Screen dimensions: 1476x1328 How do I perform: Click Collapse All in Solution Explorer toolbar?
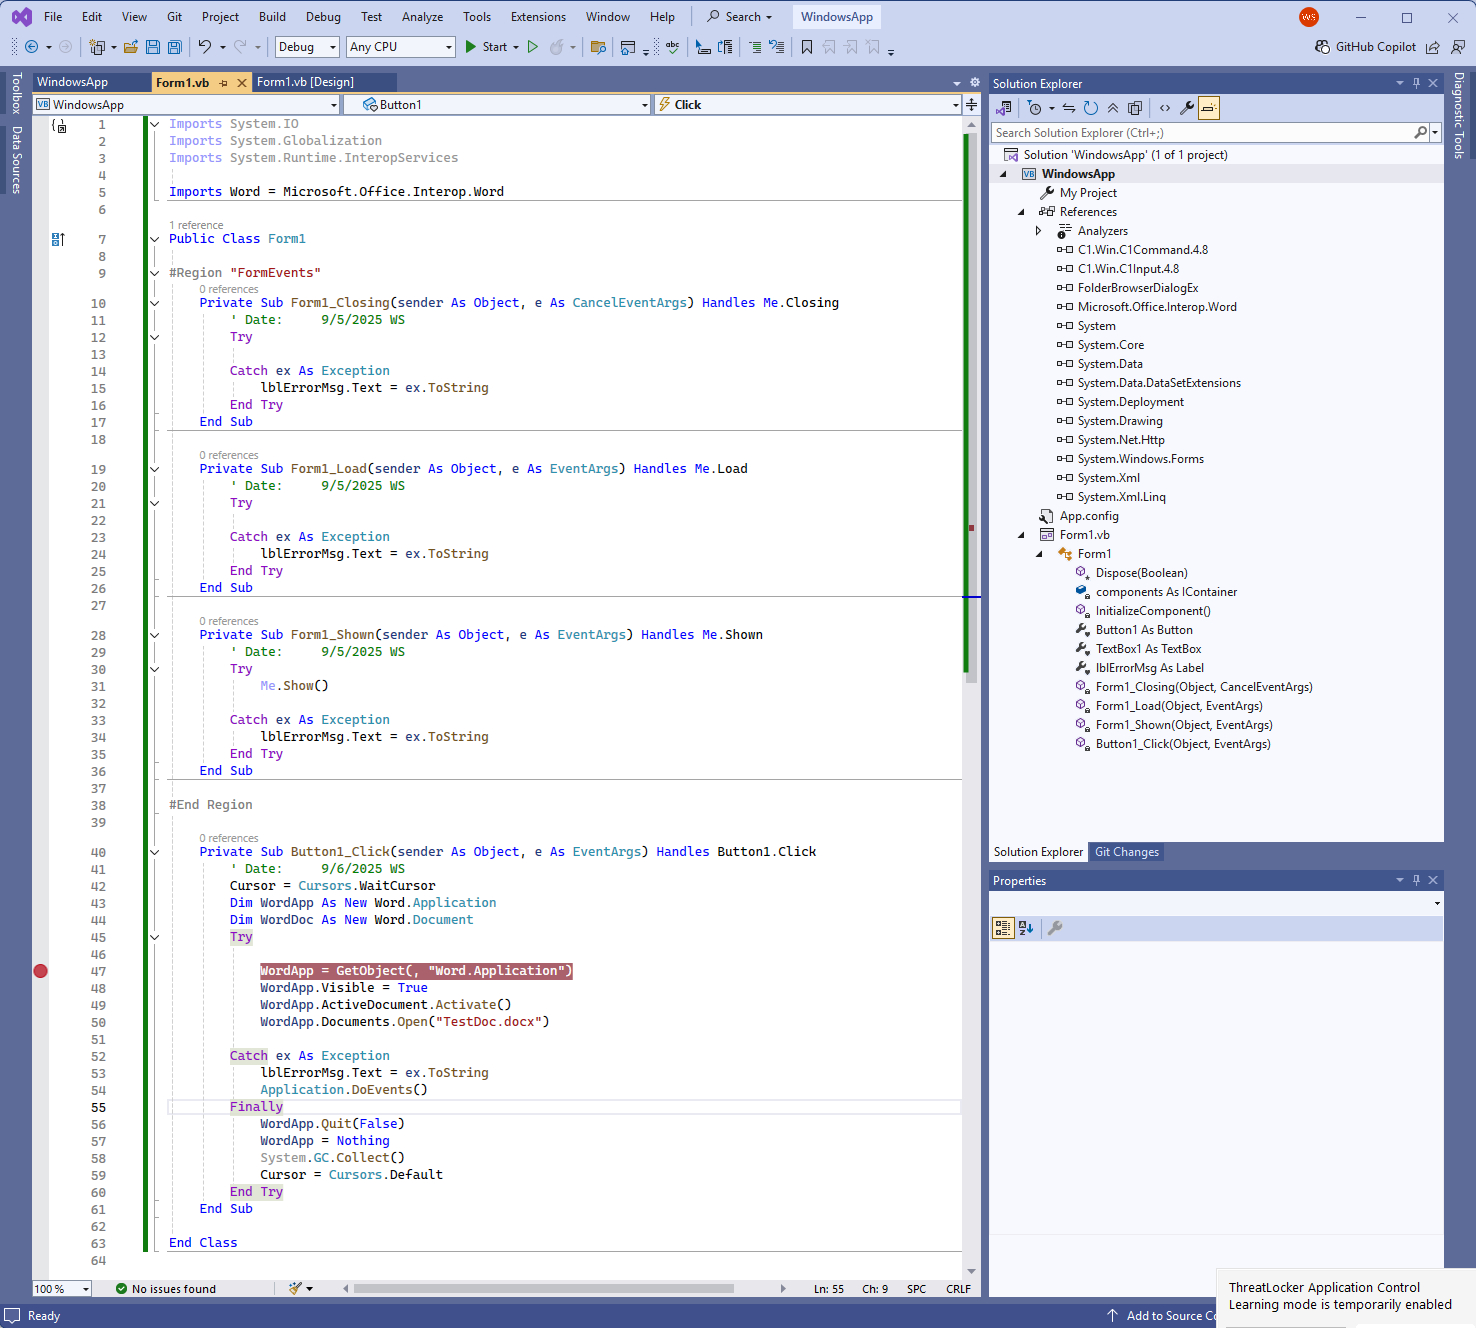pos(1113,108)
